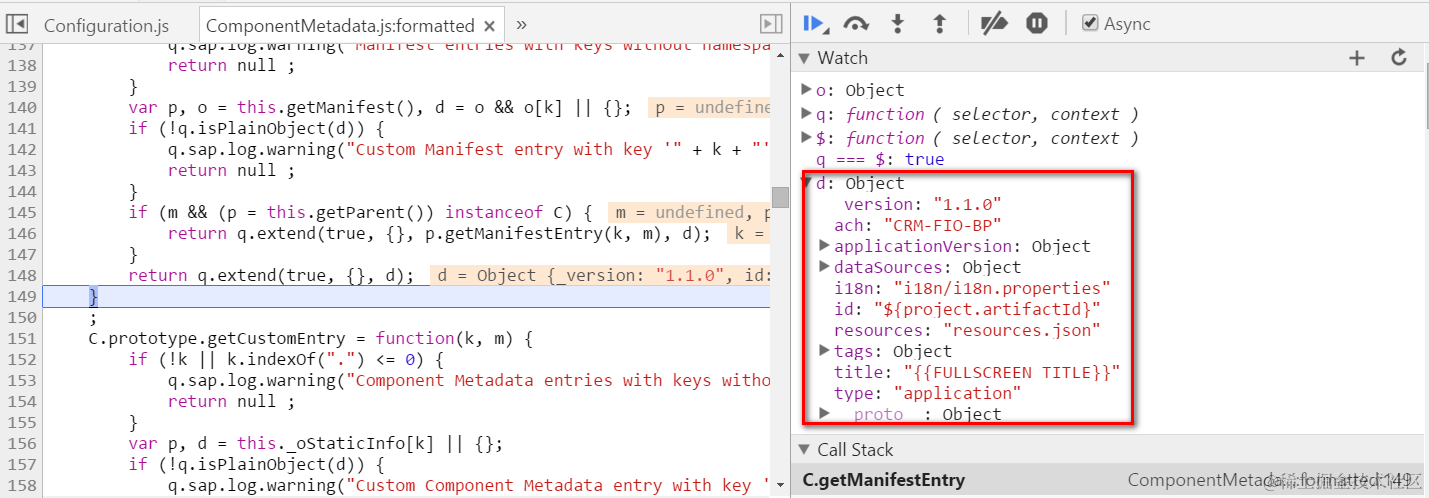Step into next function call
The width and height of the screenshot is (1429, 498).
coord(898,24)
